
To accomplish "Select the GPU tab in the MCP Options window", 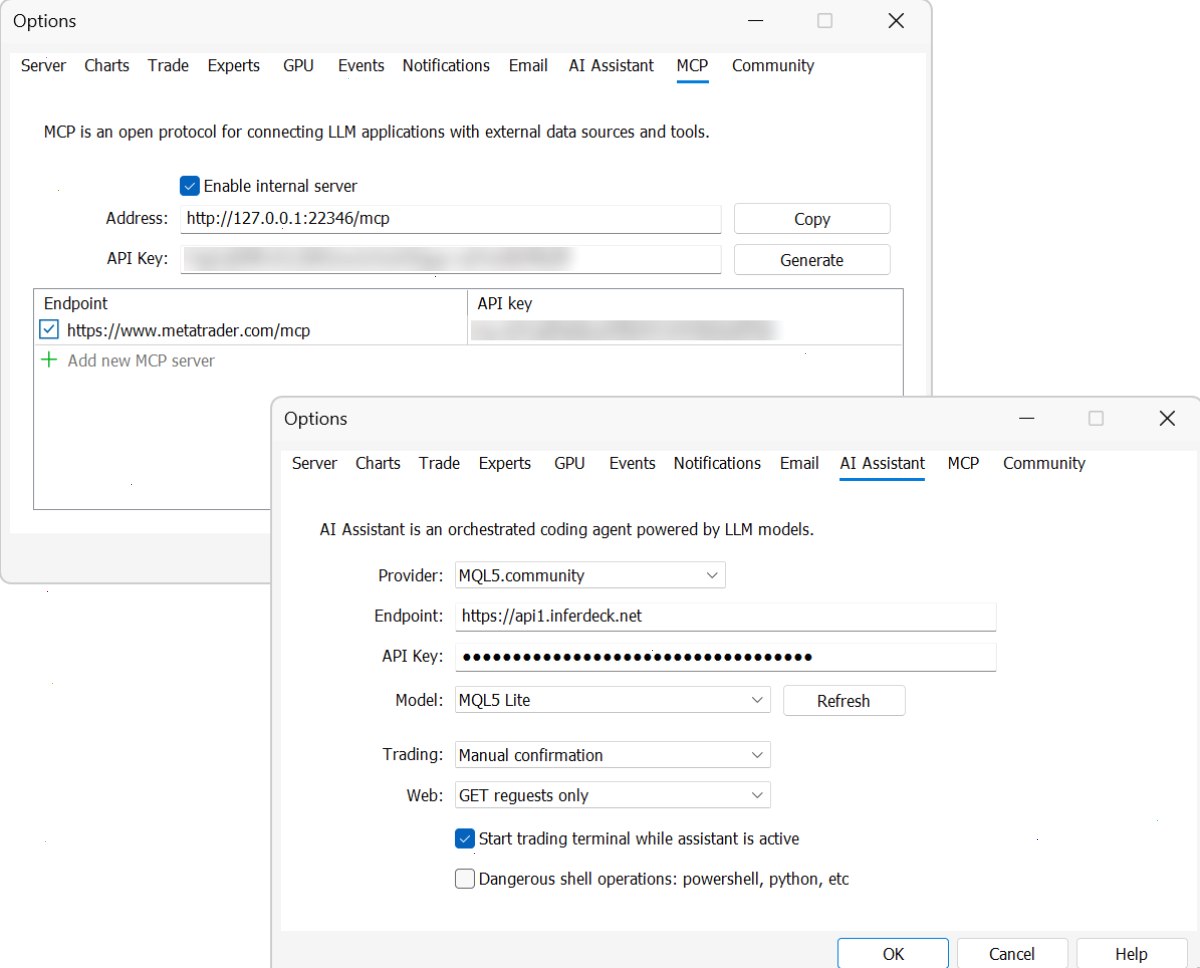I will [x=298, y=65].
